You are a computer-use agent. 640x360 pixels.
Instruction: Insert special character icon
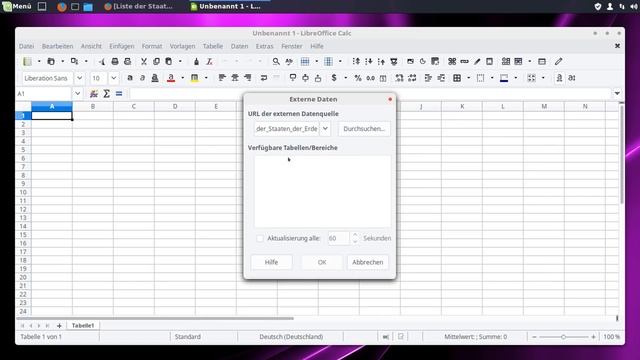pos(452,61)
